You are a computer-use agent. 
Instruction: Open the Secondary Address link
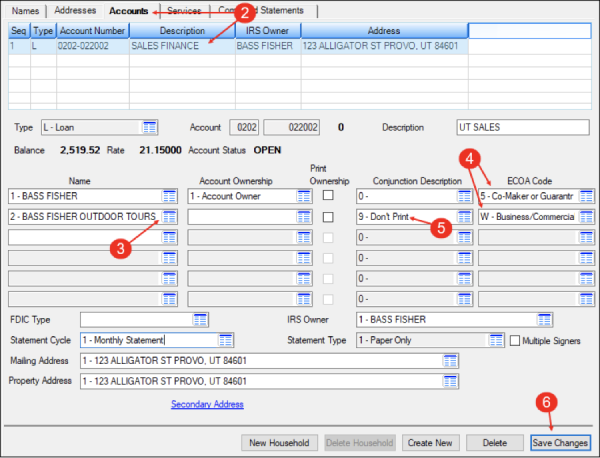coord(207,404)
